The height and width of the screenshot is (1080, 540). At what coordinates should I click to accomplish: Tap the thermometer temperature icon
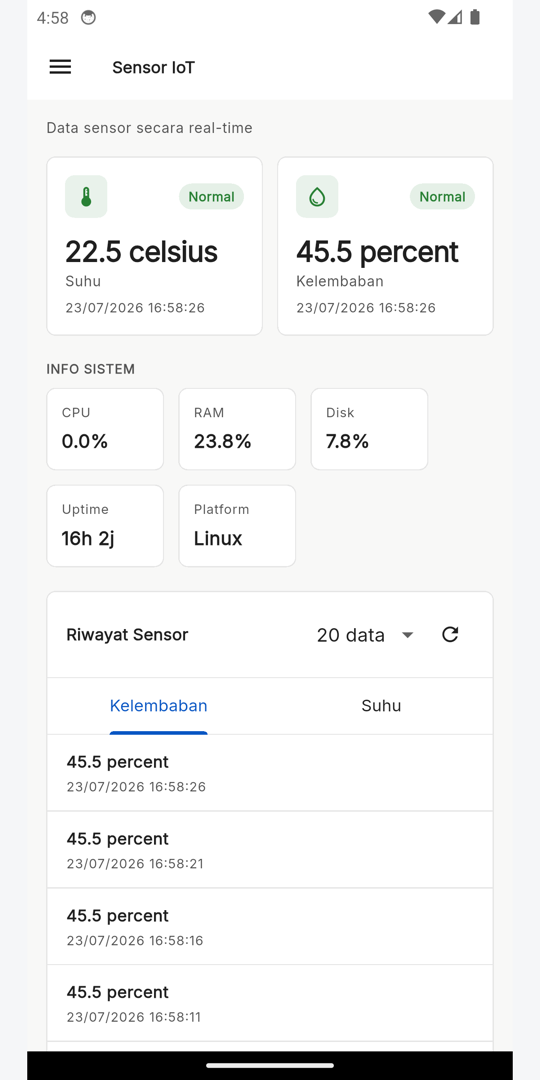[x=86, y=196]
